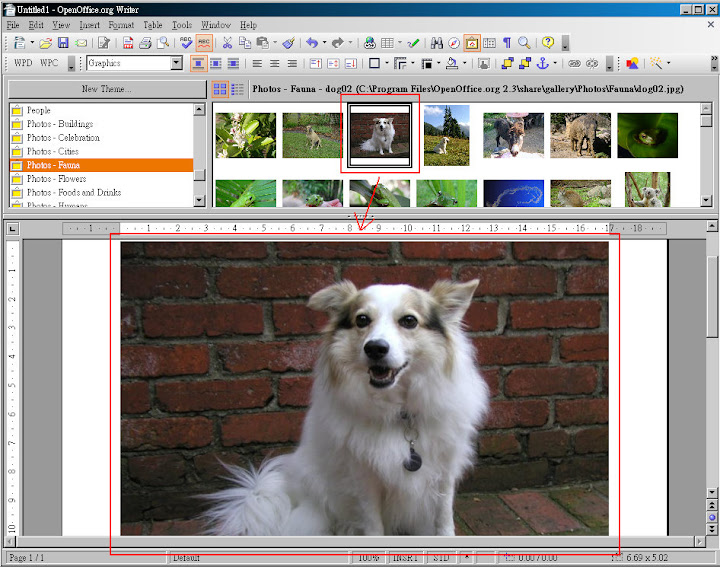
Task: Toggle Data Sources view
Action: pyautogui.click(x=489, y=43)
